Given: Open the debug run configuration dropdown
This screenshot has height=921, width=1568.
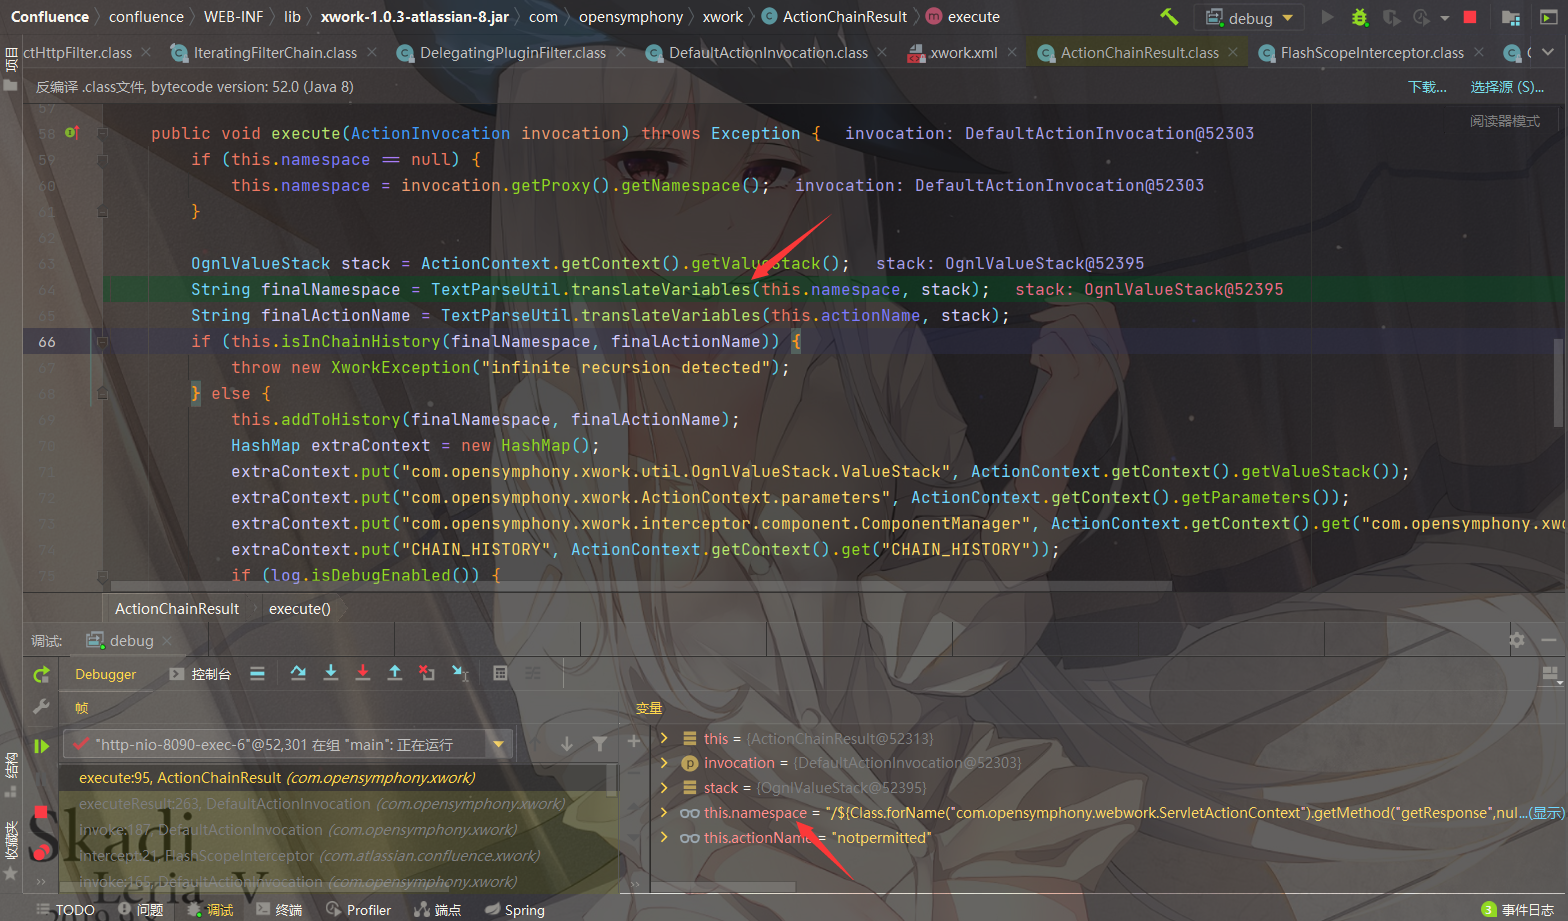Looking at the screenshot, I should point(1250,17).
